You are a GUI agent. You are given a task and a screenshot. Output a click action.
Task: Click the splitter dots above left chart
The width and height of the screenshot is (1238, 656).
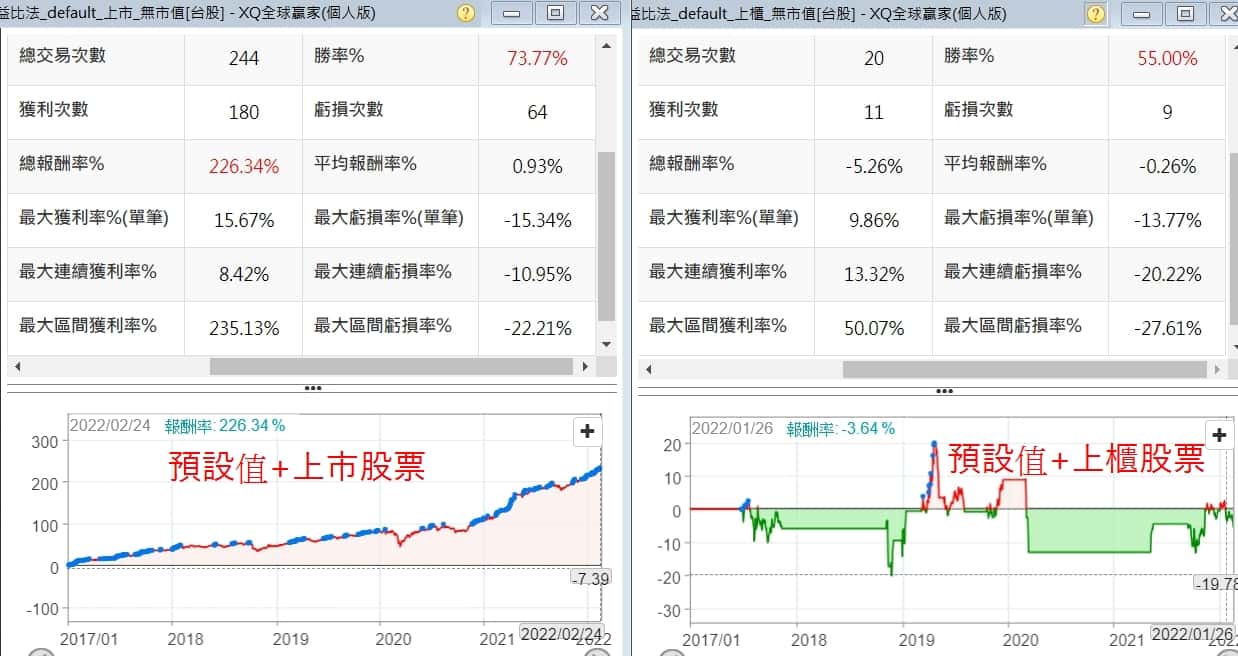click(312, 388)
